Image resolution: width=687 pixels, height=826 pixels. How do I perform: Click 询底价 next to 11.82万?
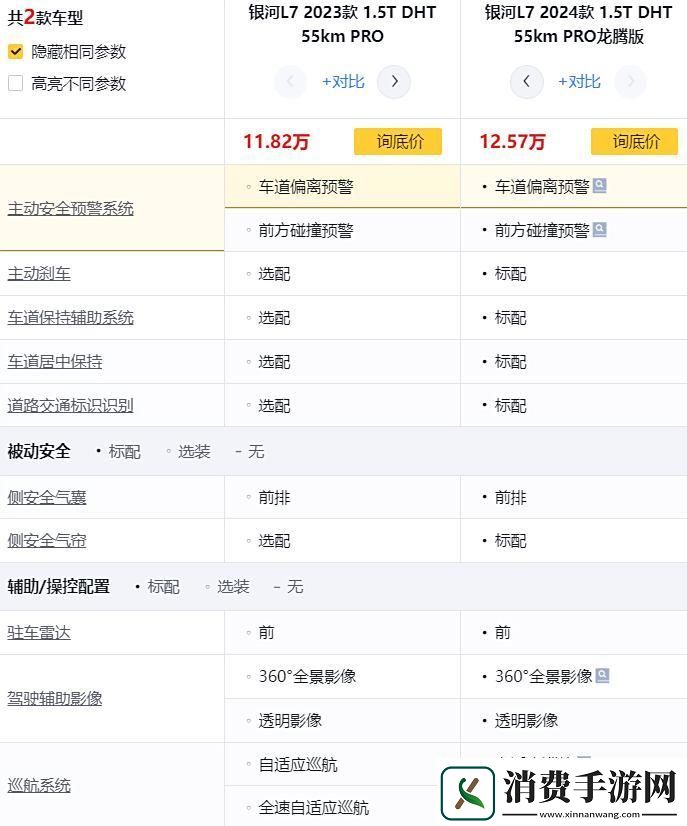coord(398,141)
